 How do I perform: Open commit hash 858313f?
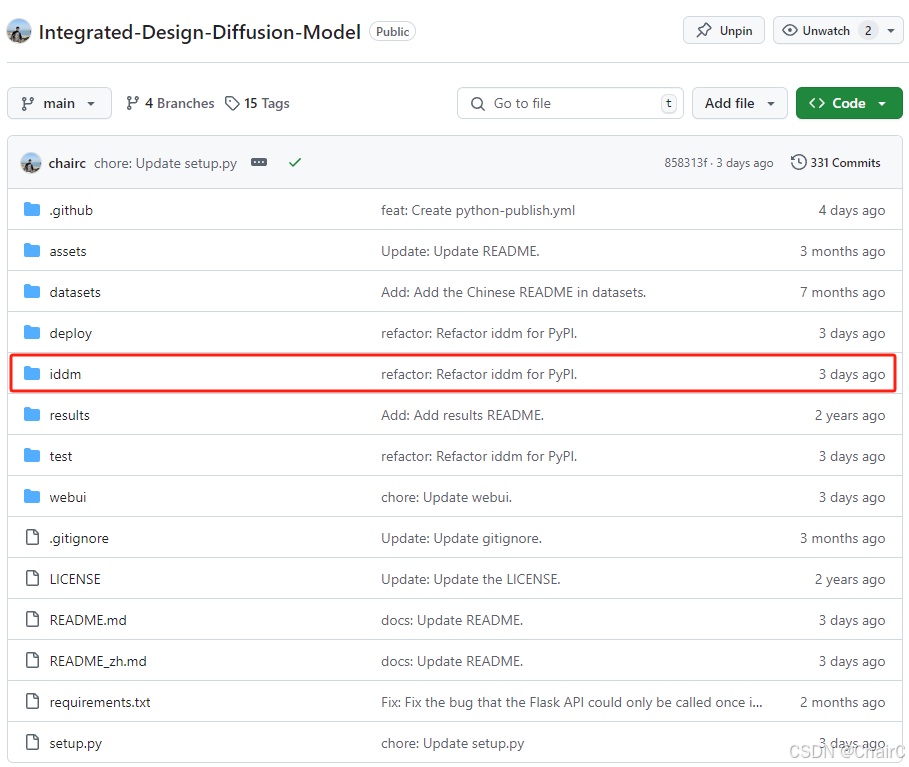685,163
